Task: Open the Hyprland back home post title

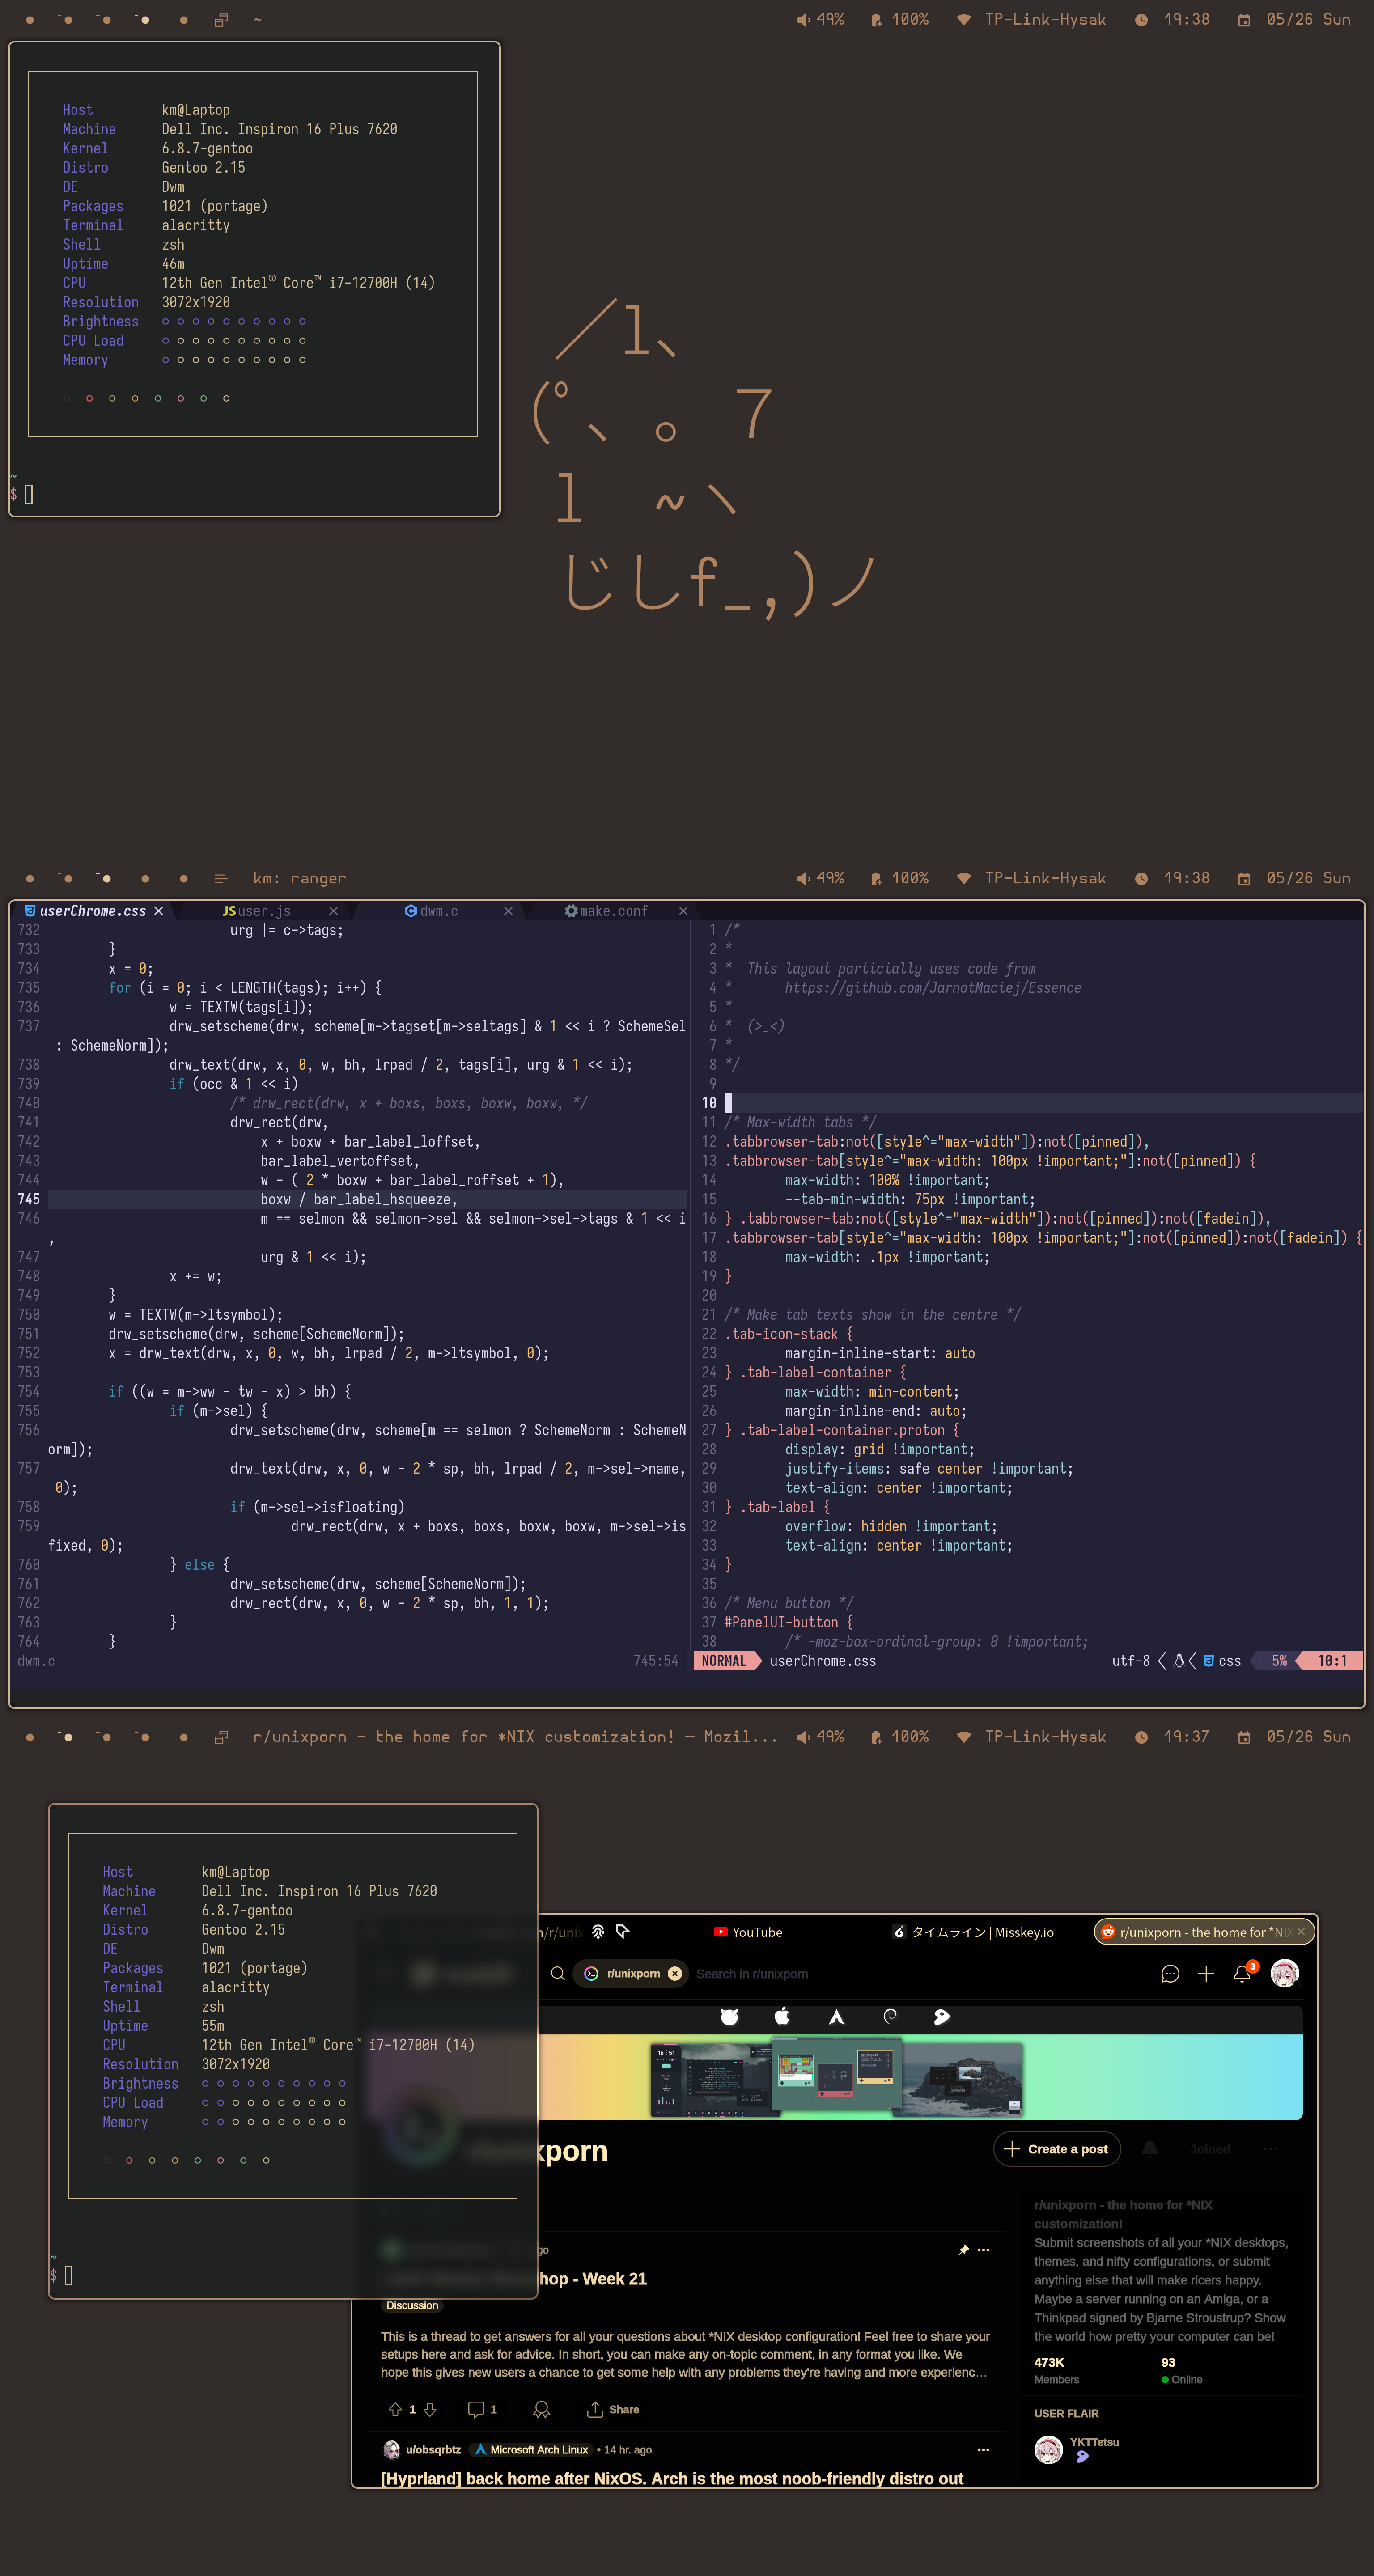Action: [671, 2478]
